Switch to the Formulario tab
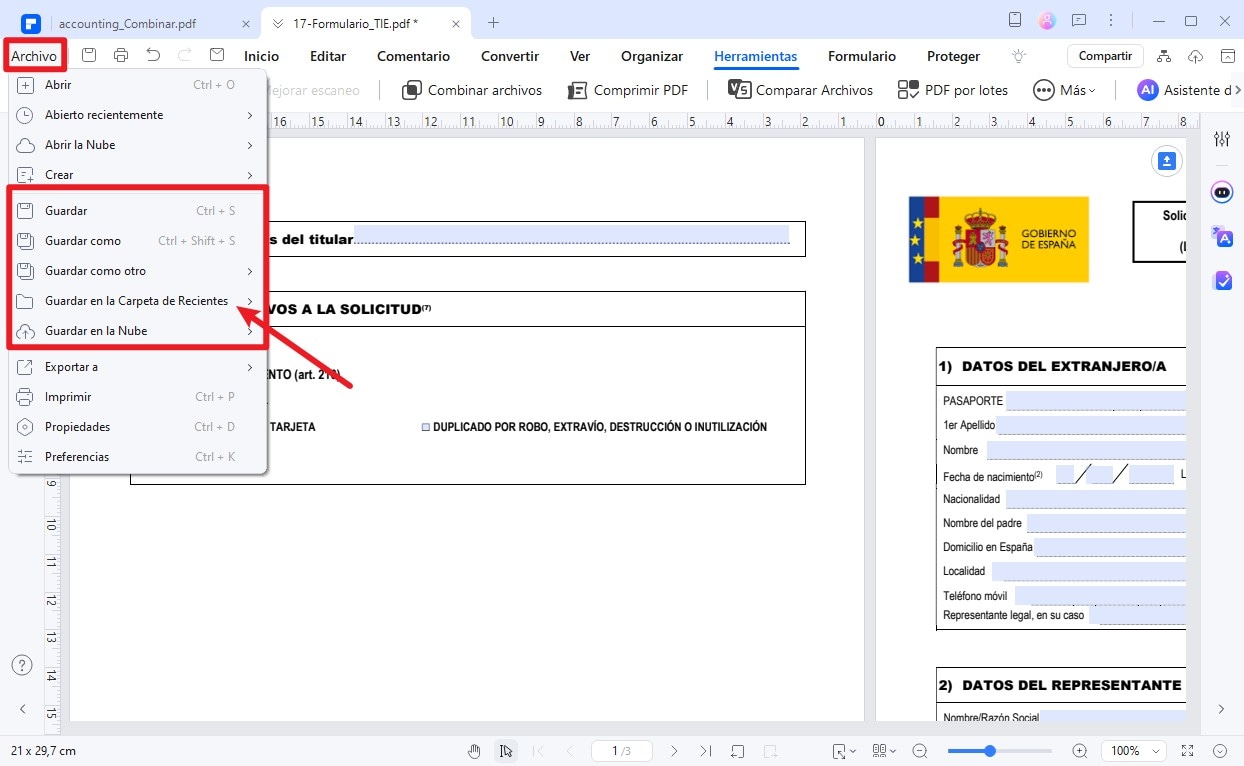 point(862,57)
